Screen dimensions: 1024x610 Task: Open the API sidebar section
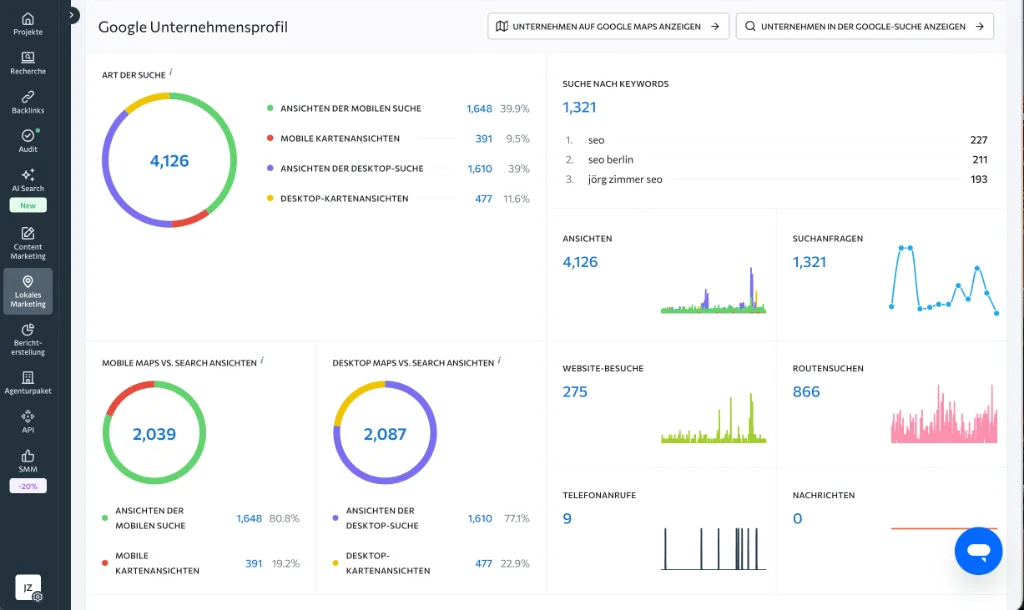coord(28,422)
